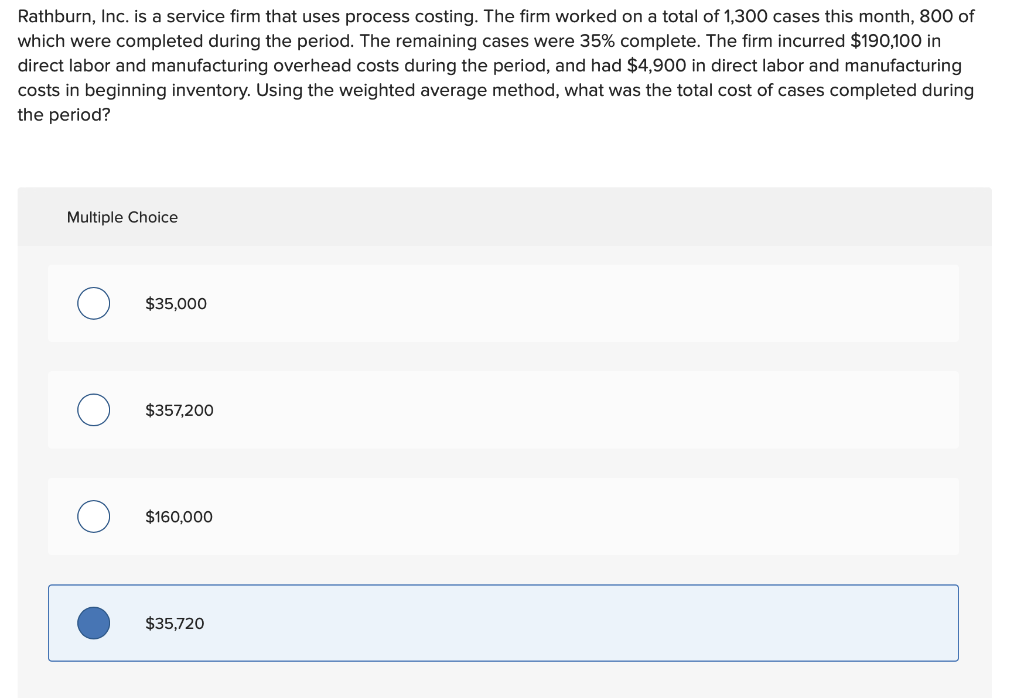The height and width of the screenshot is (698, 1024).
Task: Click the $35,000 answer row
Action: 503,303
